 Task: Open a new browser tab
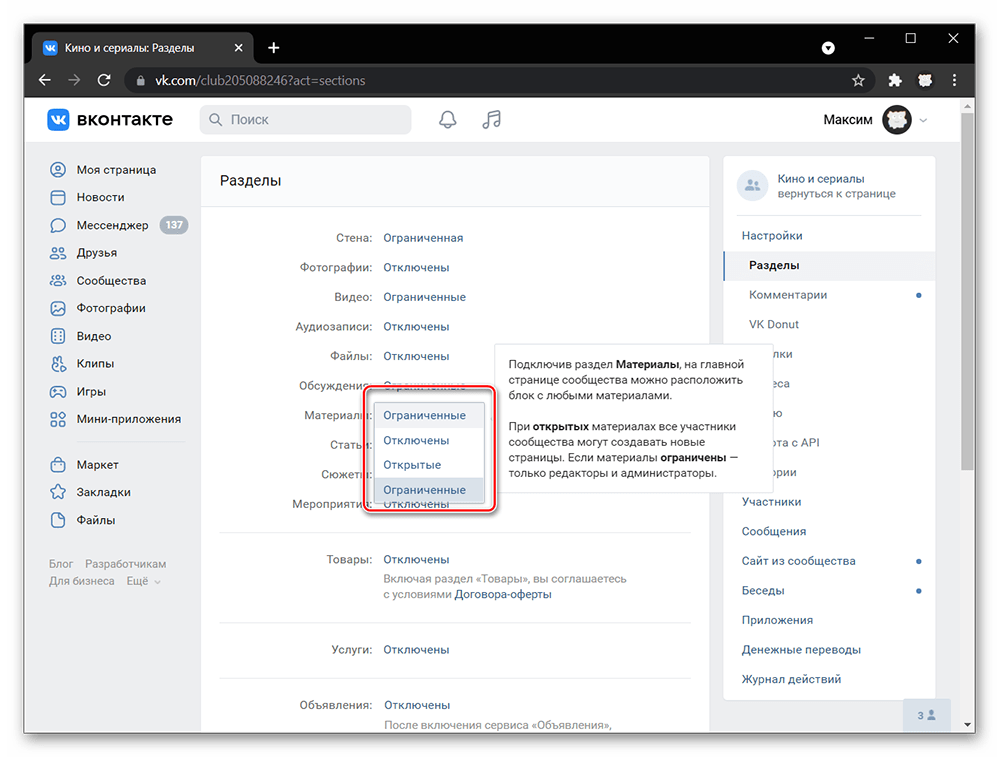(273, 48)
